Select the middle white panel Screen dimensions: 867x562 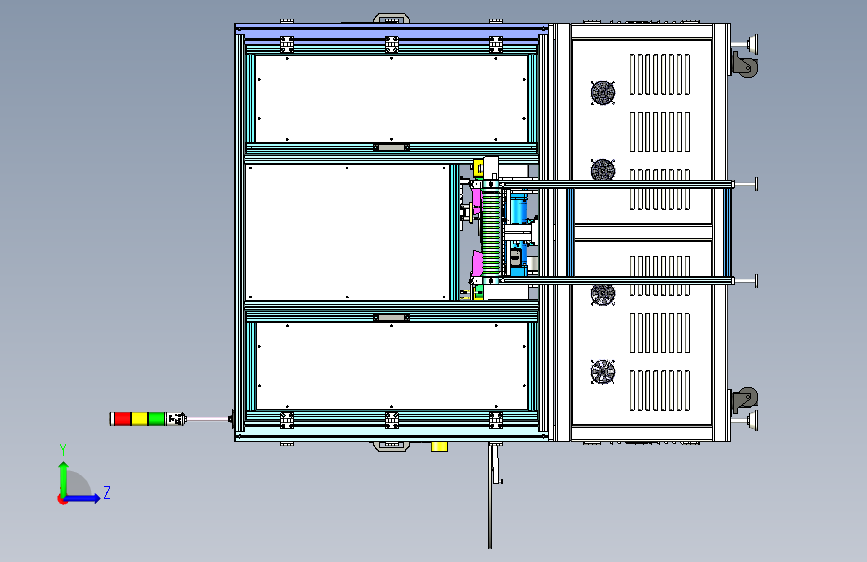(x=347, y=232)
